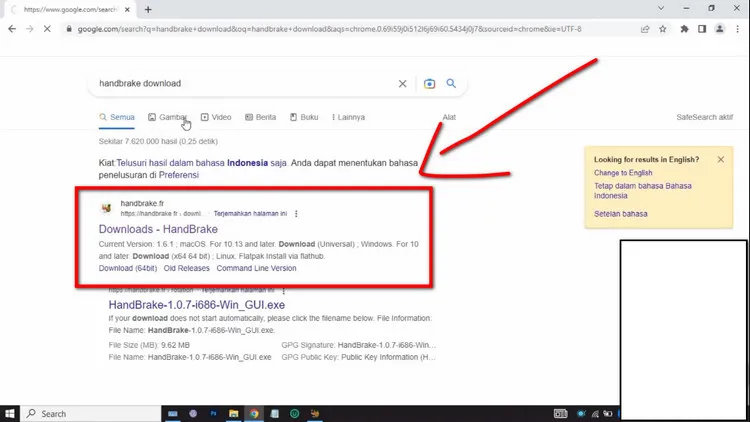The height and width of the screenshot is (422, 750).
Task: Open the Preferensi link
Action: tap(179, 175)
